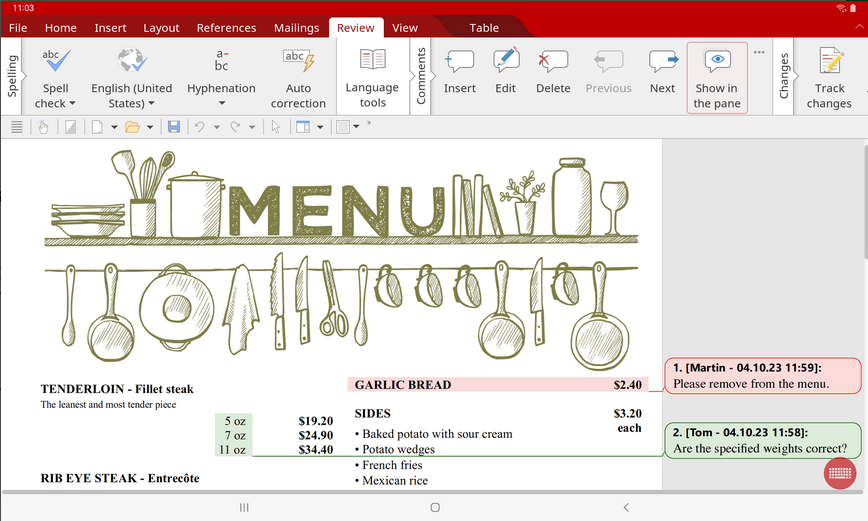Switch to the View tab

pyautogui.click(x=405, y=28)
